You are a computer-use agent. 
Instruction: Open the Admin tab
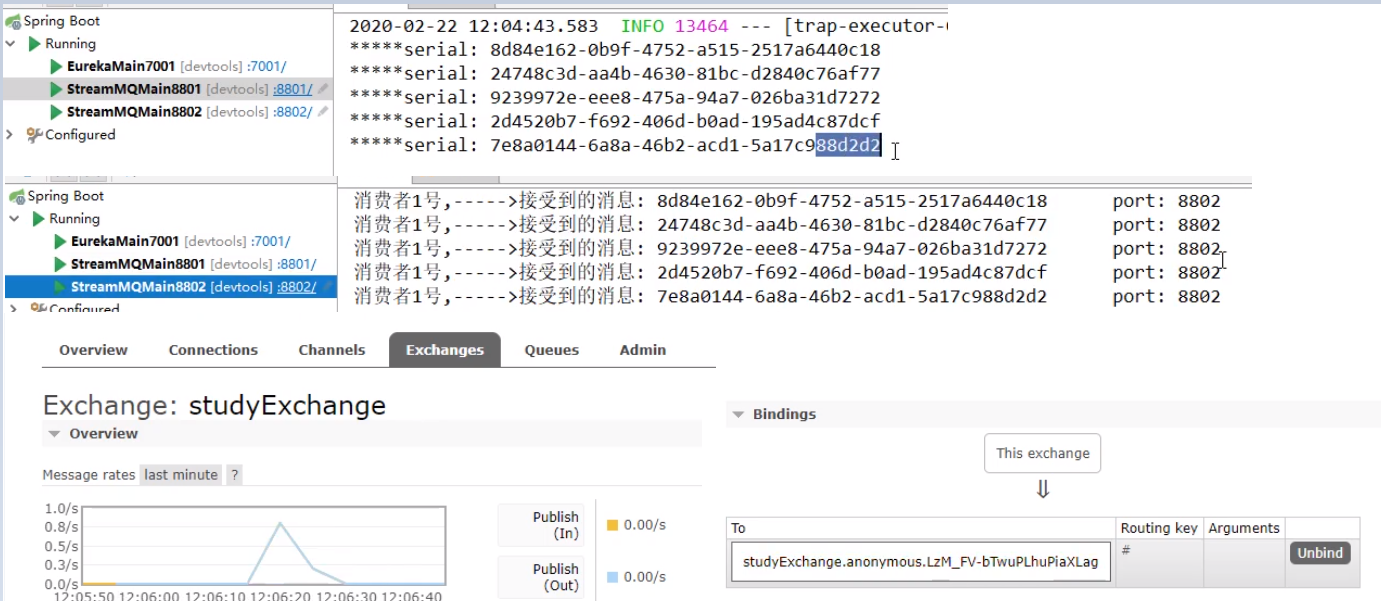coord(643,350)
